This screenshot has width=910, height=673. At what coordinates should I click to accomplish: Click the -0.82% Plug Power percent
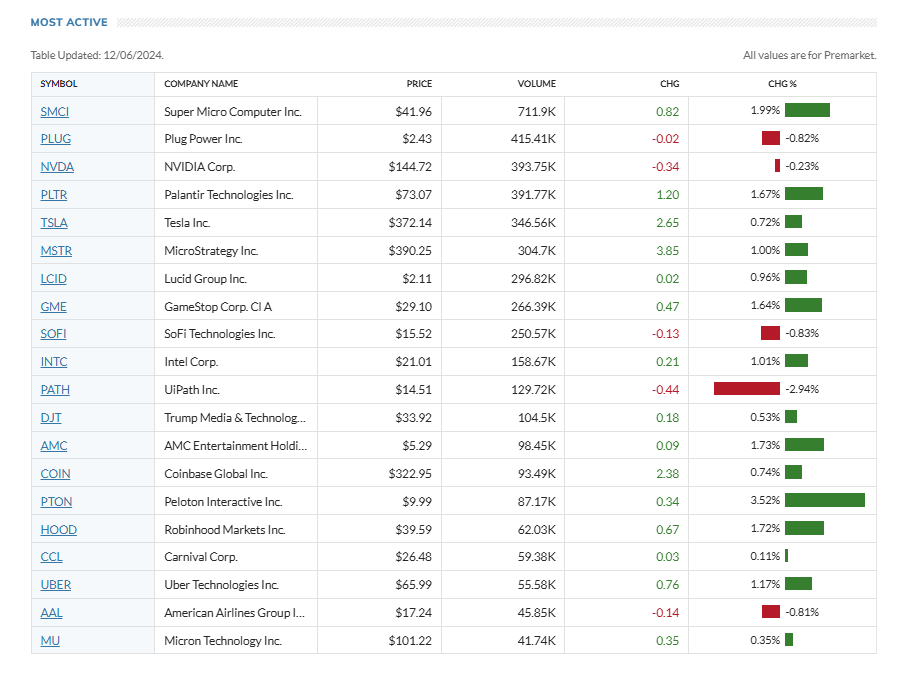802,138
